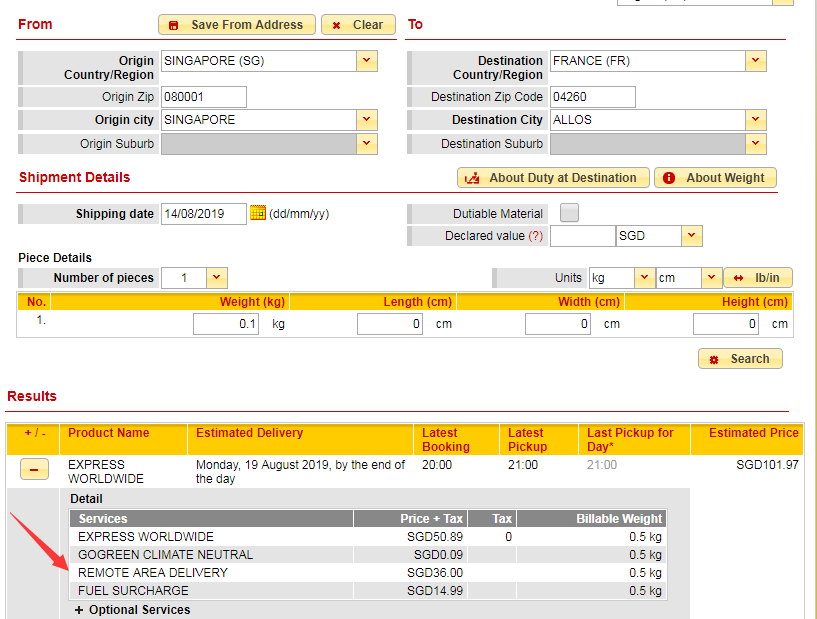Tick the Dutiable Material checkbox
Viewport: 817px width, 619px height.
[569, 213]
